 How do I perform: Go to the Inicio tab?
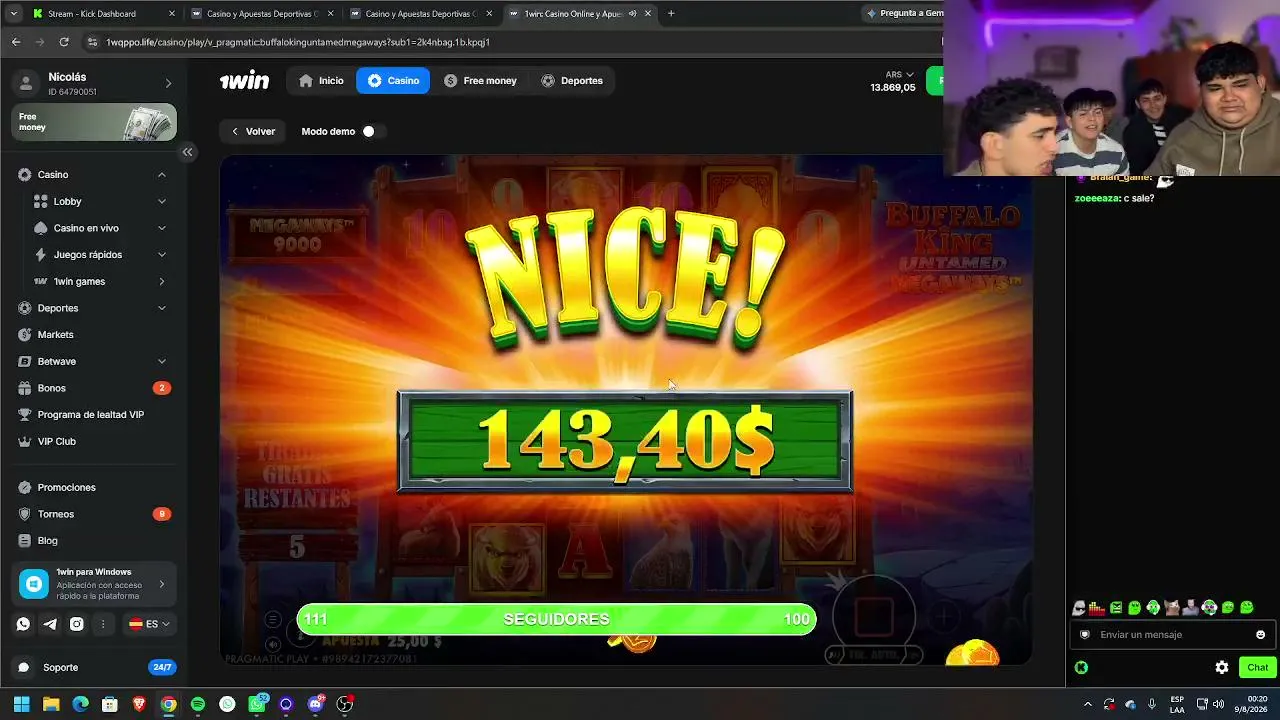[320, 81]
